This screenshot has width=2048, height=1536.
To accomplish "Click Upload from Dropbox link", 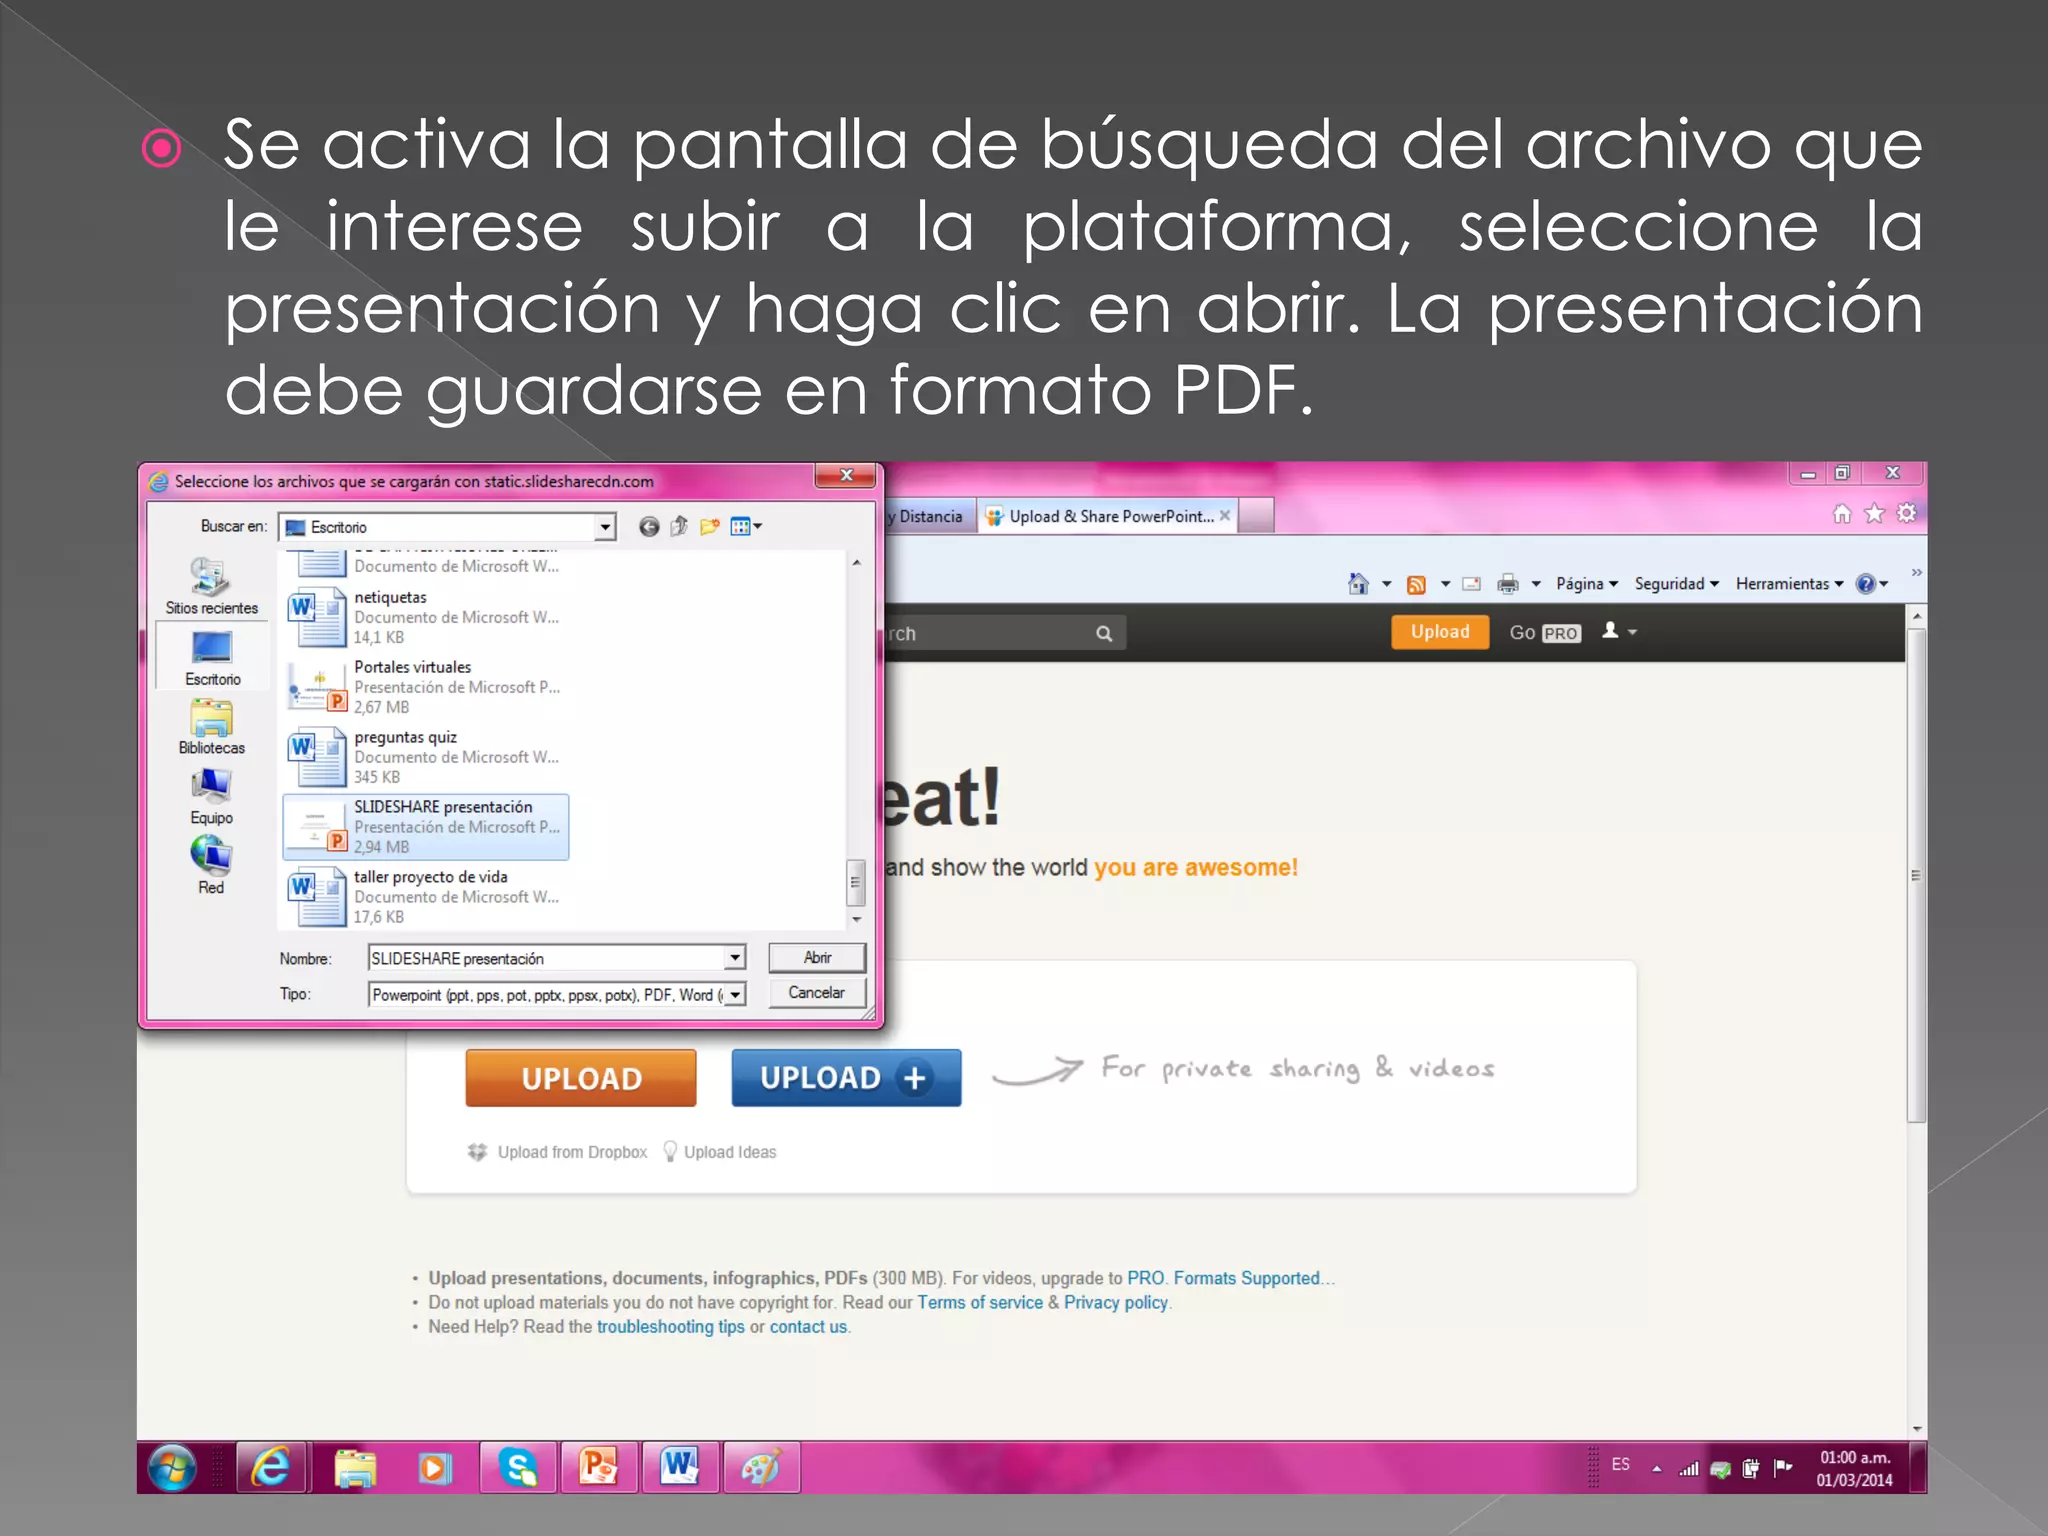I will click(558, 1152).
